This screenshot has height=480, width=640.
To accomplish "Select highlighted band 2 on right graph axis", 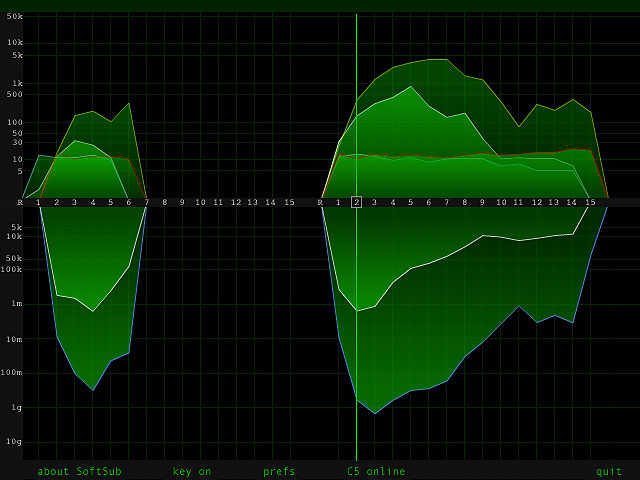I will click(356, 202).
